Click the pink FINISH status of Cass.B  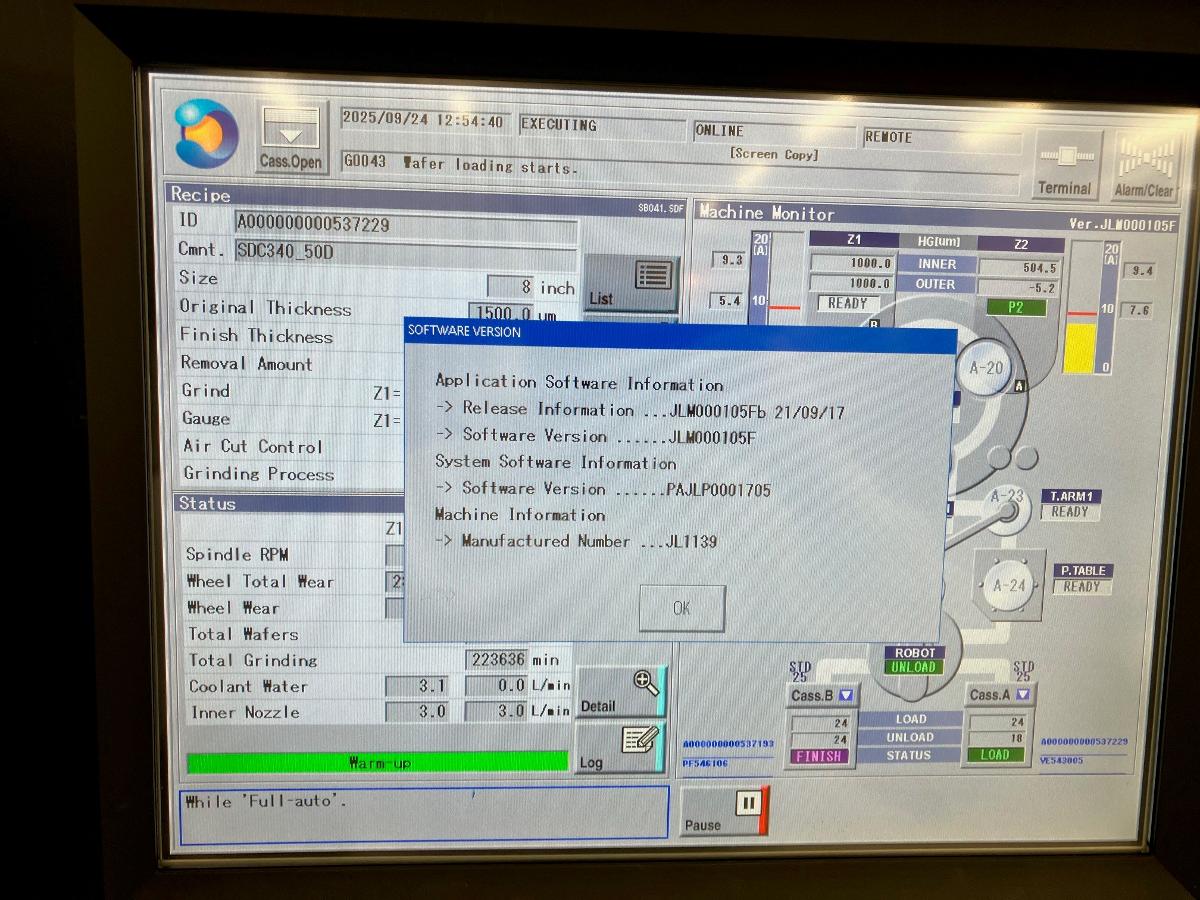[x=818, y=756]
